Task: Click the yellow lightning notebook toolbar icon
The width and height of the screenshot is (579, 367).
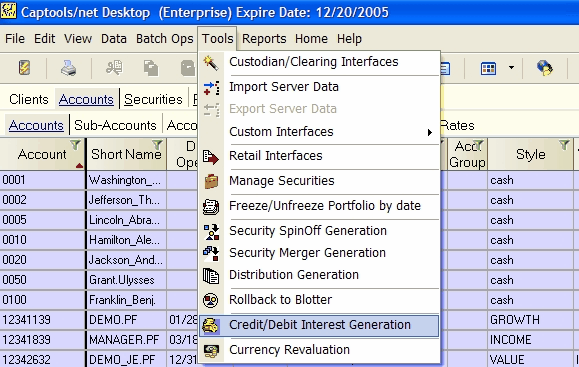Action: pos(24,68)
